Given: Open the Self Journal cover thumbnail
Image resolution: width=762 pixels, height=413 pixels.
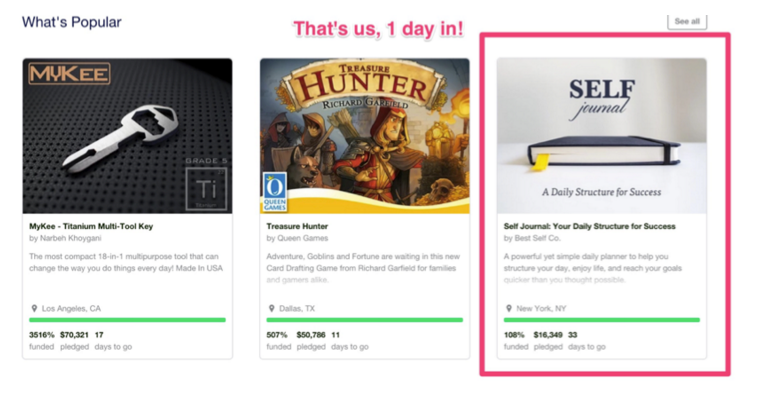Looking at the screenshot, I should pos(601,135).
